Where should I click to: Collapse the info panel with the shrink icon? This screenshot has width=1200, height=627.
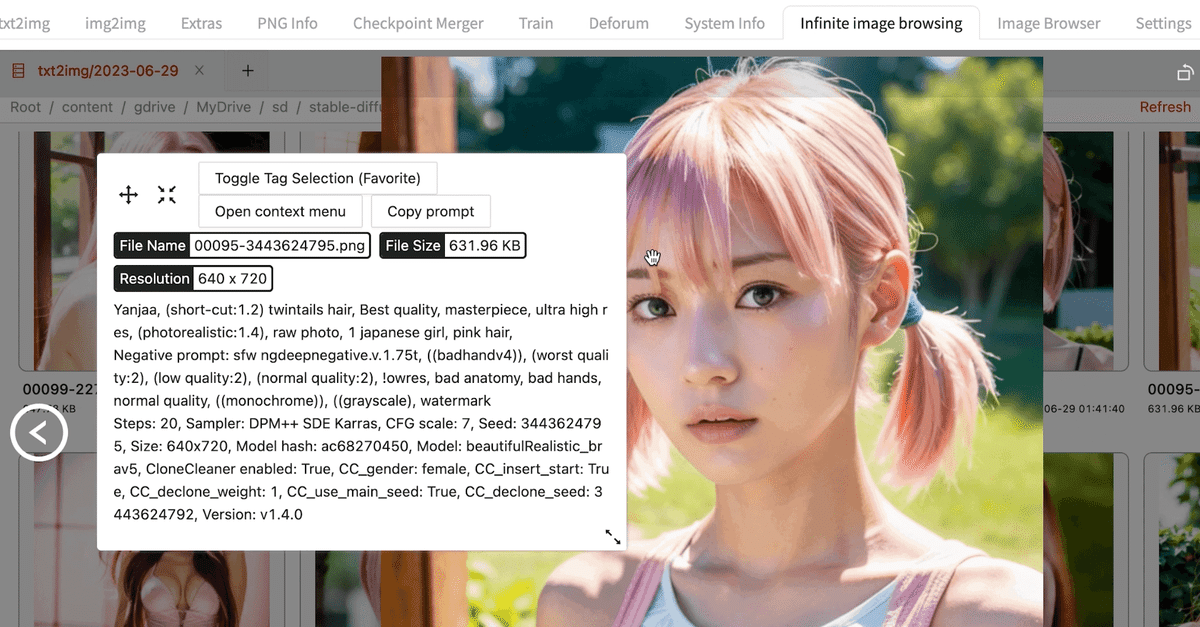pyautogui.click(x=166, y=195)
